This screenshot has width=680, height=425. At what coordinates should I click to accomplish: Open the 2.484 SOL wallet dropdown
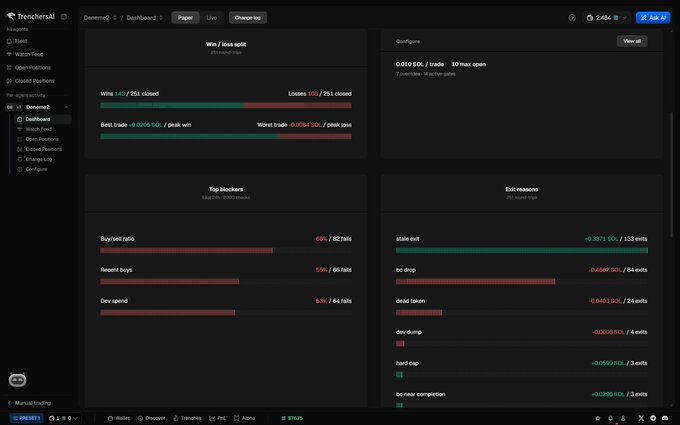[606, 18]
